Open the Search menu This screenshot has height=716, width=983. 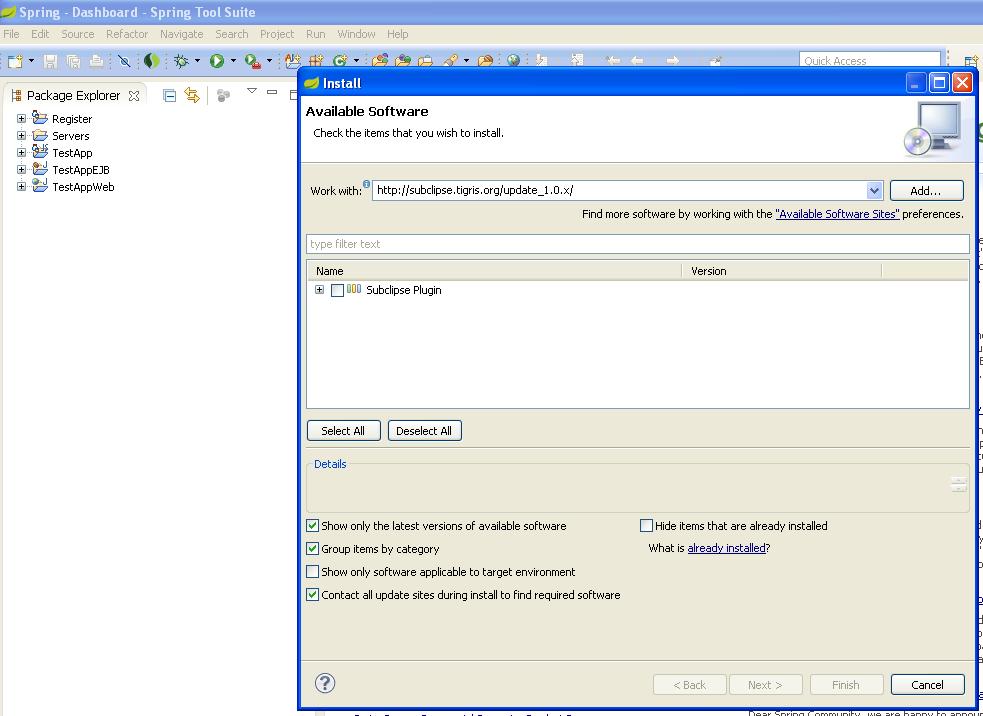231,33
